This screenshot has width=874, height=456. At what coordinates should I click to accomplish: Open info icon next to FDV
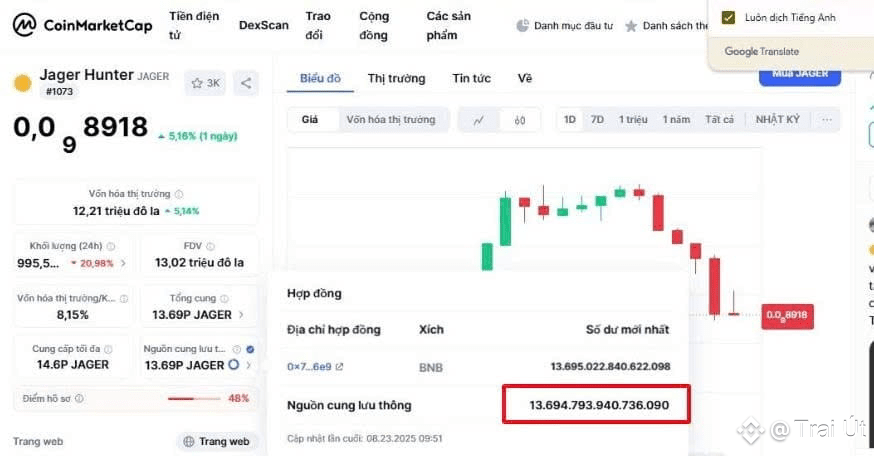210,246
